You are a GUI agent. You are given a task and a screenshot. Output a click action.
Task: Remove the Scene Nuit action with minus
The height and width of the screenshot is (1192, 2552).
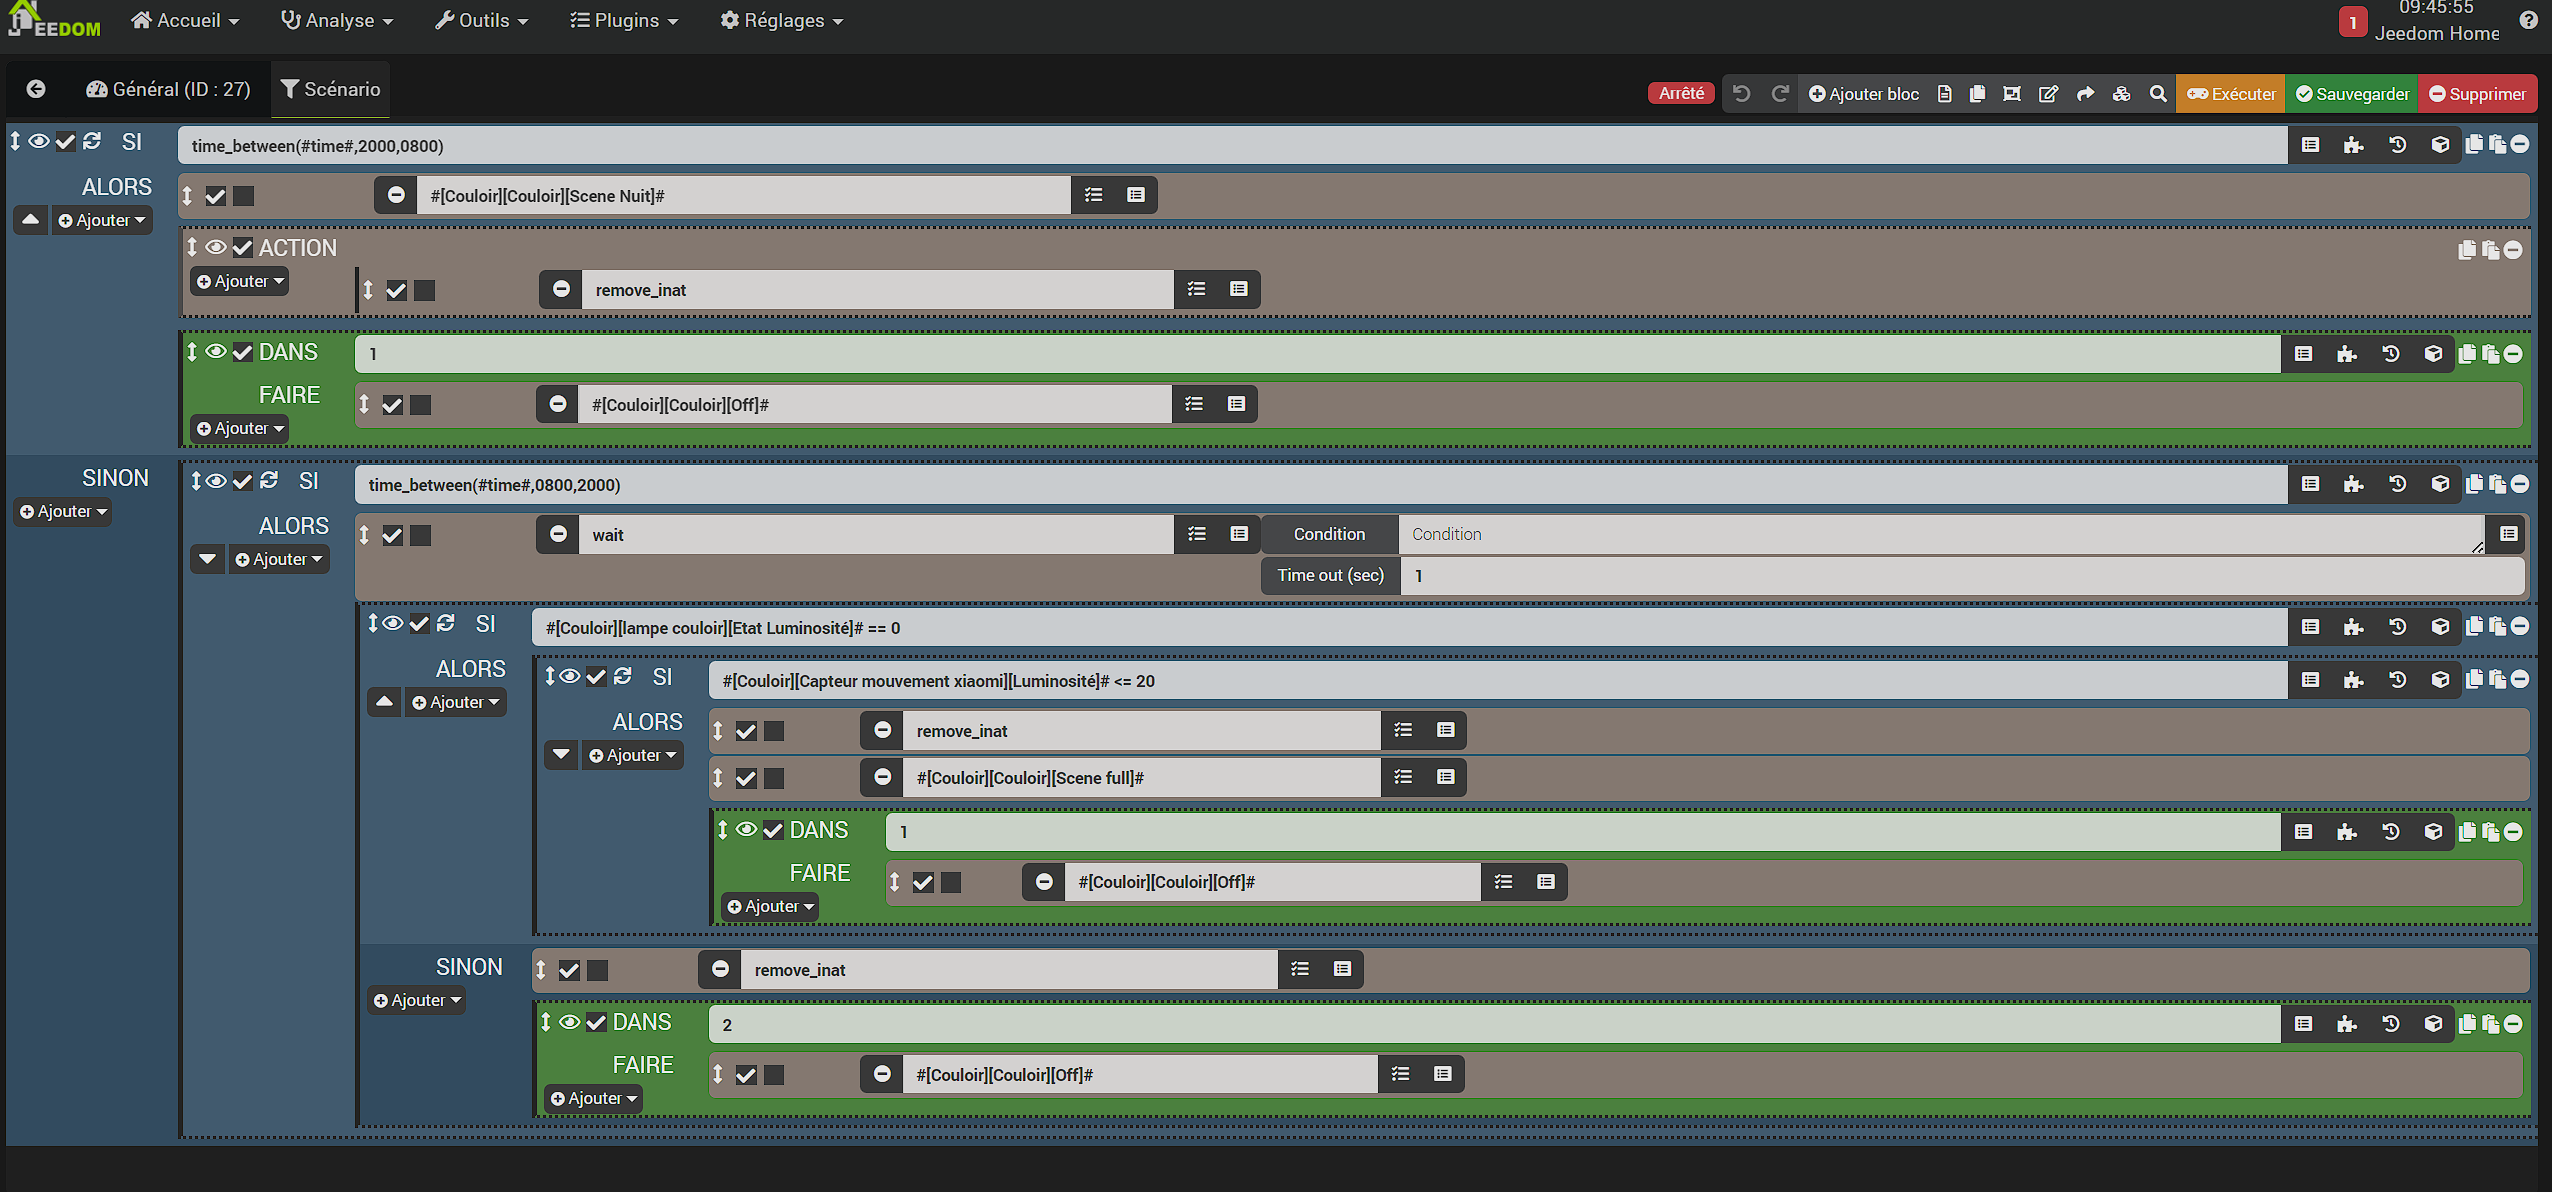(396, 195)
